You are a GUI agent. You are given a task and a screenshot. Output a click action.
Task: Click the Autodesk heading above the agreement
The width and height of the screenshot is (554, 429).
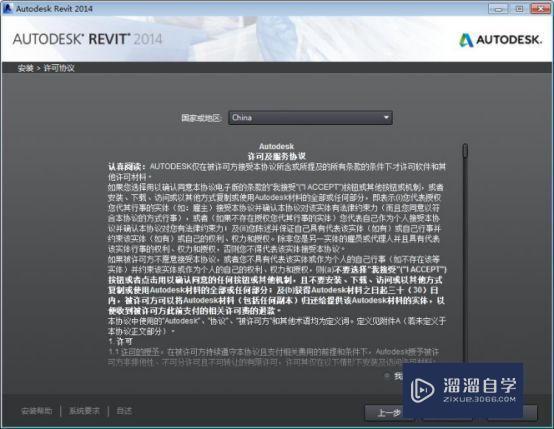pos(276,146)
